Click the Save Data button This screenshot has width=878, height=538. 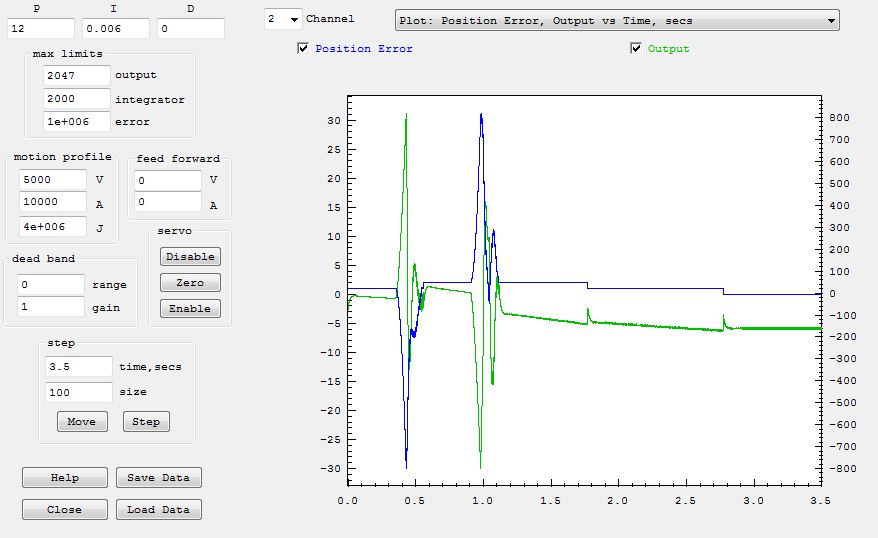pos(158,478)
